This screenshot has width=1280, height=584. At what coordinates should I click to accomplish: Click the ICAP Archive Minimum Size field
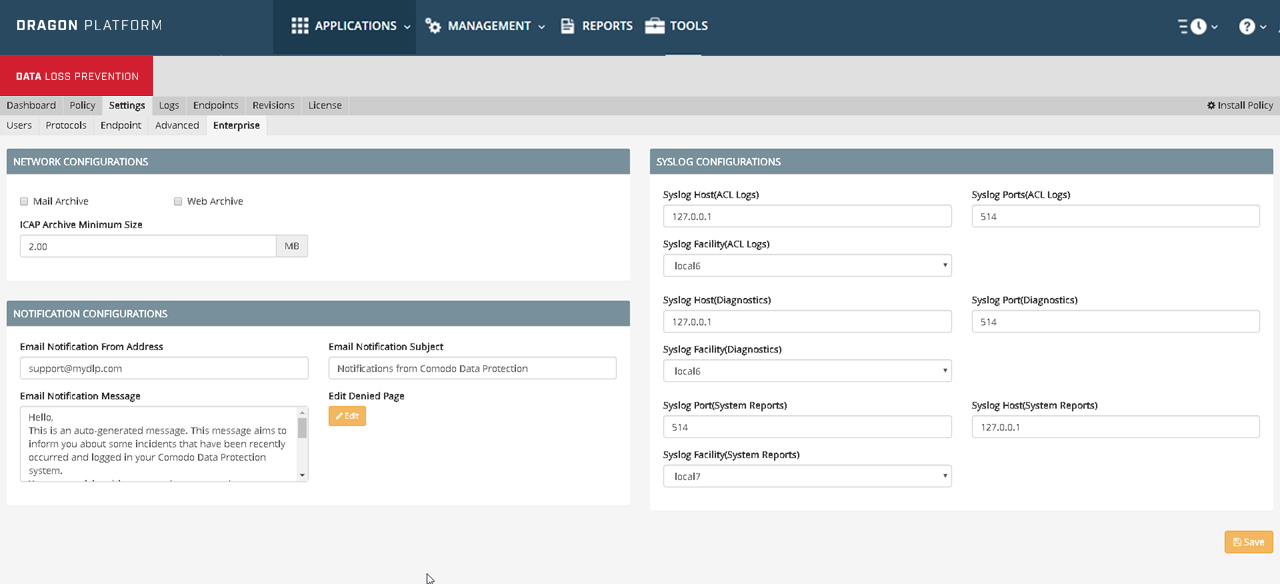pos(148,246)
